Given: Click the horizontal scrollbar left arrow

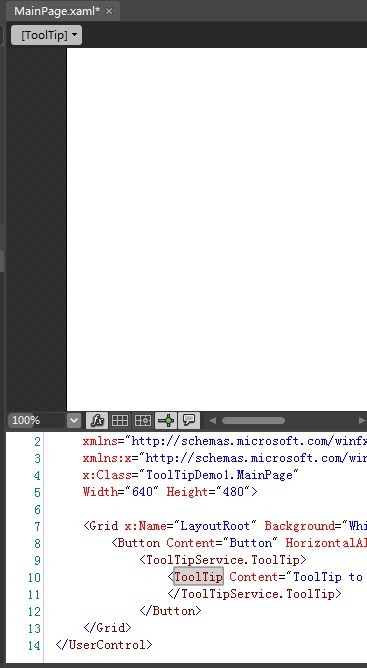Looking at the screenshot, I should 212,420.
